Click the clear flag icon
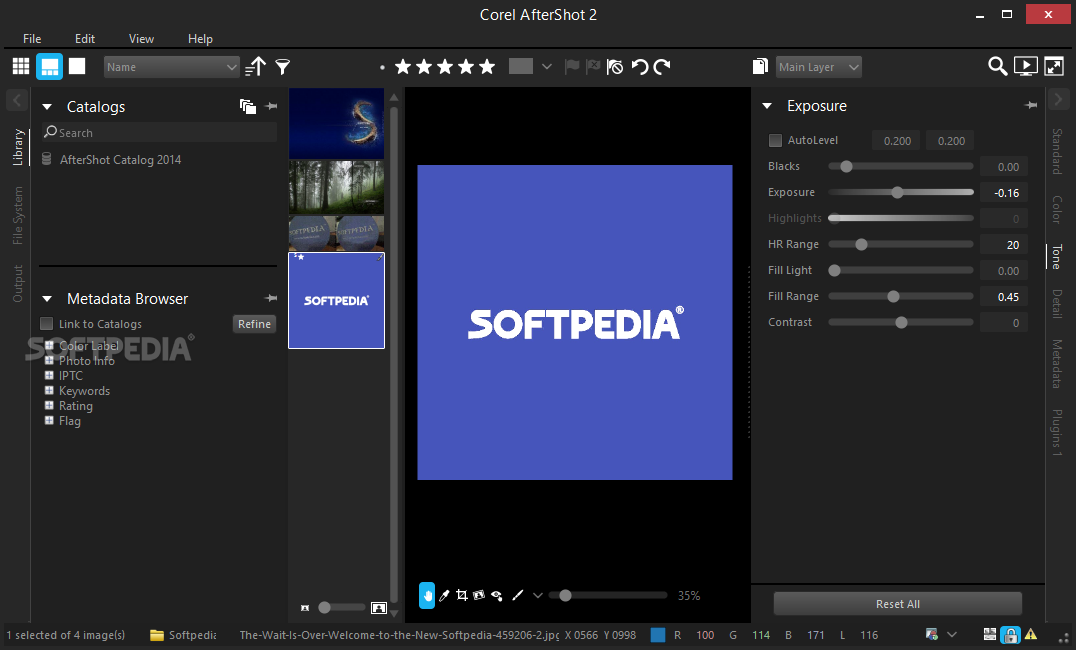The width and height of the screenshot is (1076, 650). [x=615, y=67]
